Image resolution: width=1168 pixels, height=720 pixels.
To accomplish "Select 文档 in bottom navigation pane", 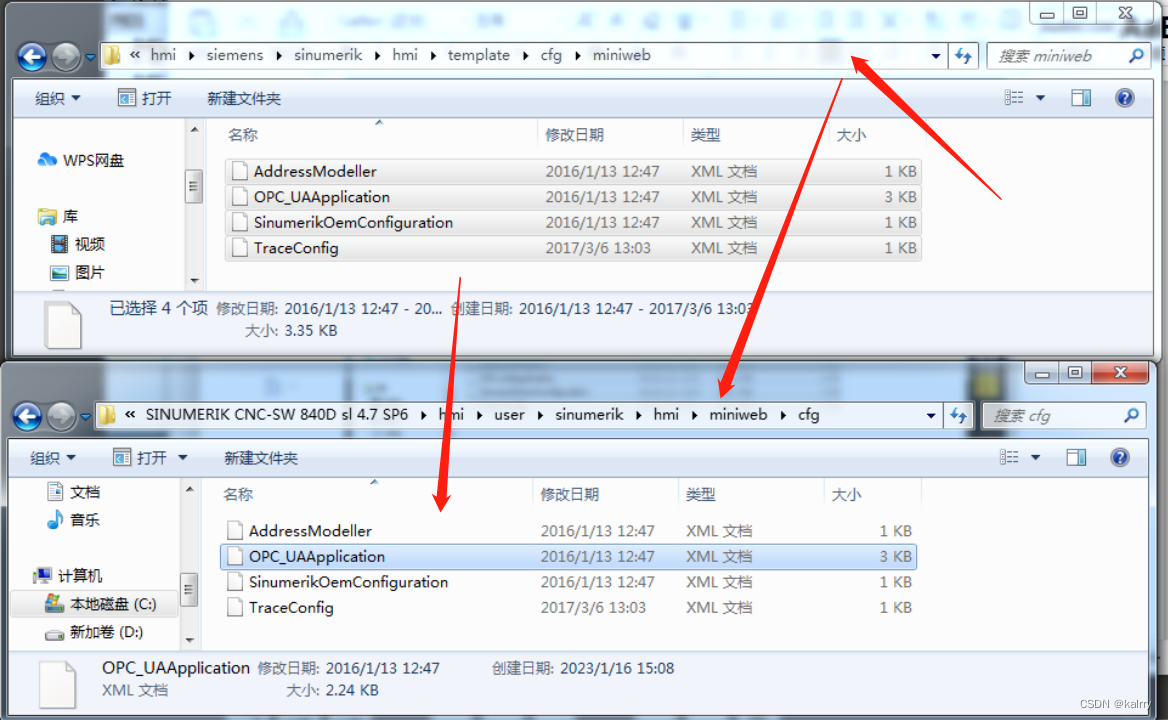I will pyautogui.click(x=73, y=491).
